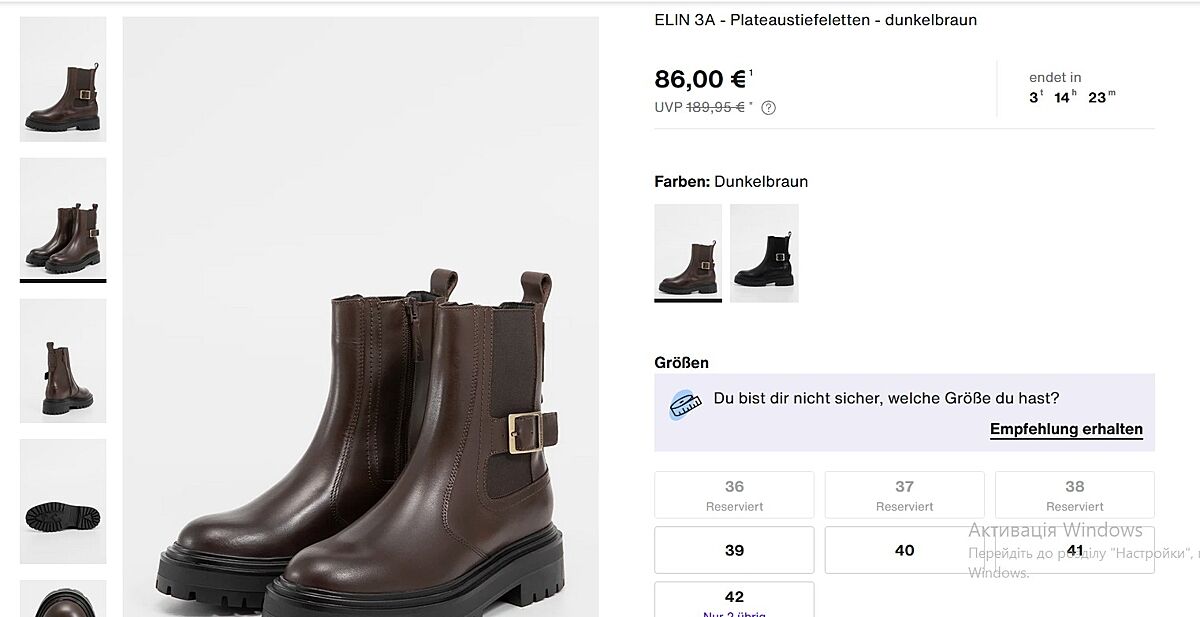Show the boot sole thumbnail
Viewport: 1200px width, 617px height.
pos(63,500)
